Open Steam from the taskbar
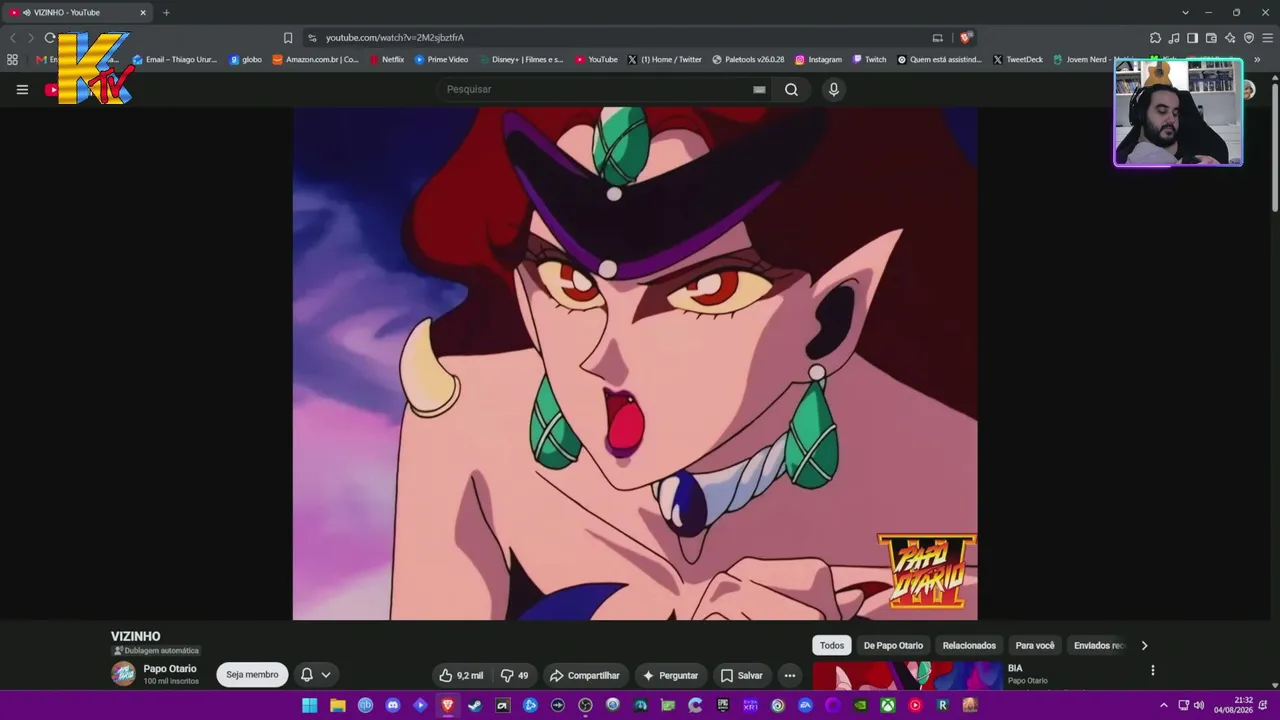The height and width of the screenshot is (720, 1280). pyautogui.click(x=475, y=705)
